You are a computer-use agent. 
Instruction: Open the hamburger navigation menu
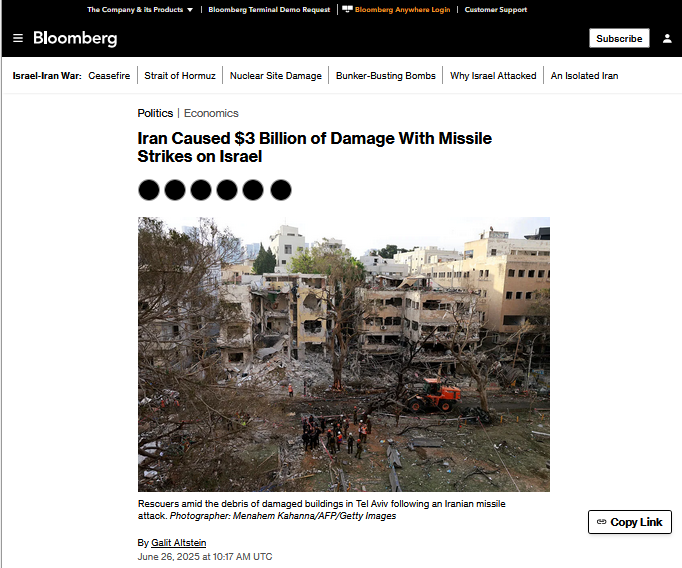pos(18,38)
